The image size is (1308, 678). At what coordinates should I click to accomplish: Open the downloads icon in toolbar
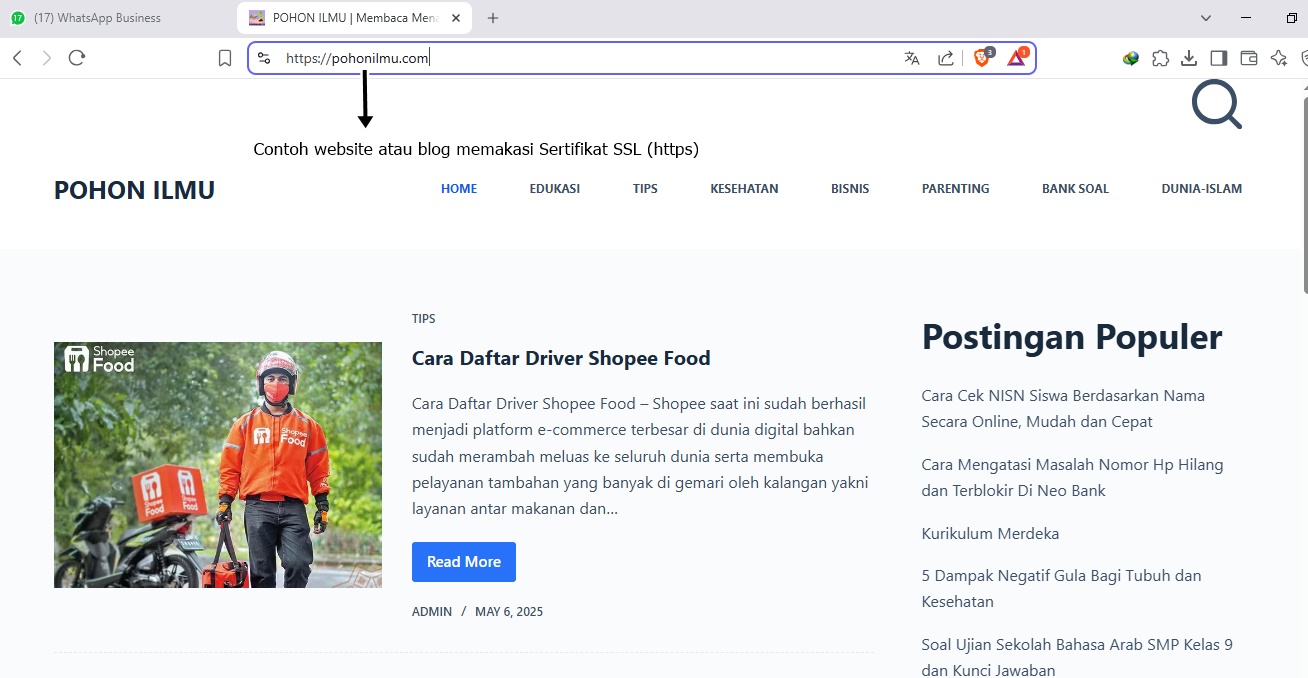pos(1189,58)
